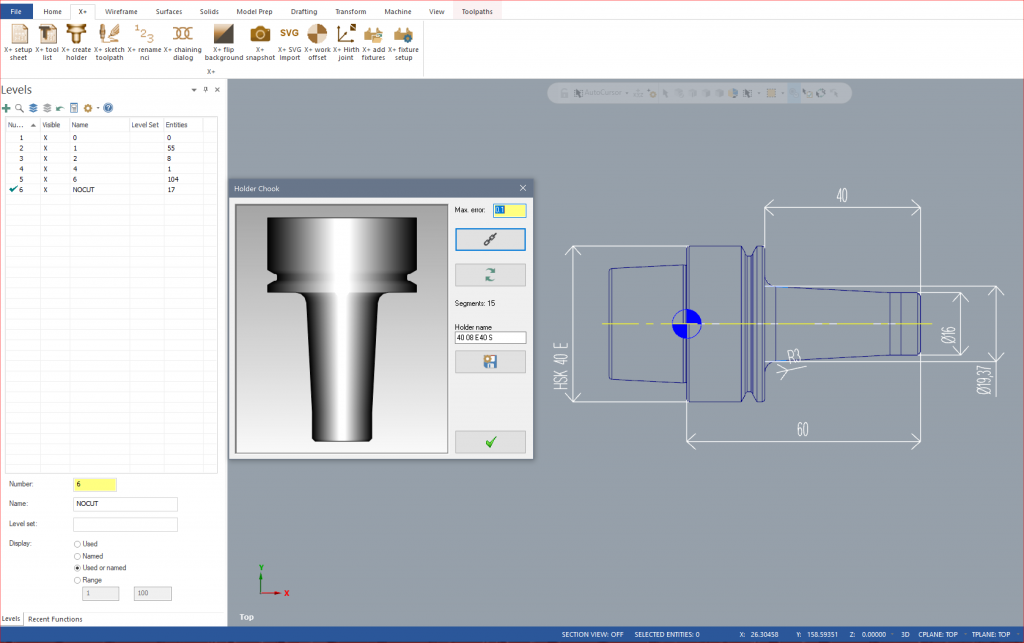Switch to the Toolpaths ribbon tab
The width and height of the screenshot is (1024, 643).
click(x=478, y=11)
